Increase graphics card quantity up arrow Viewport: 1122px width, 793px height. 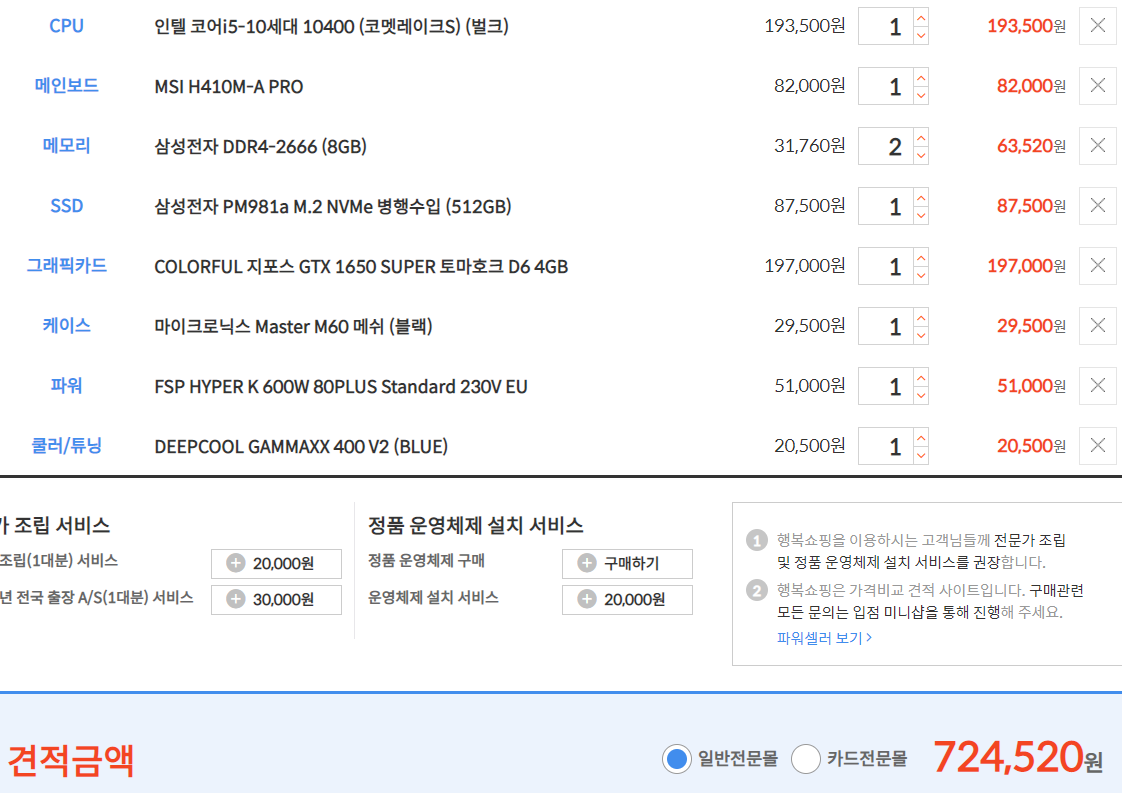(921, 258)
